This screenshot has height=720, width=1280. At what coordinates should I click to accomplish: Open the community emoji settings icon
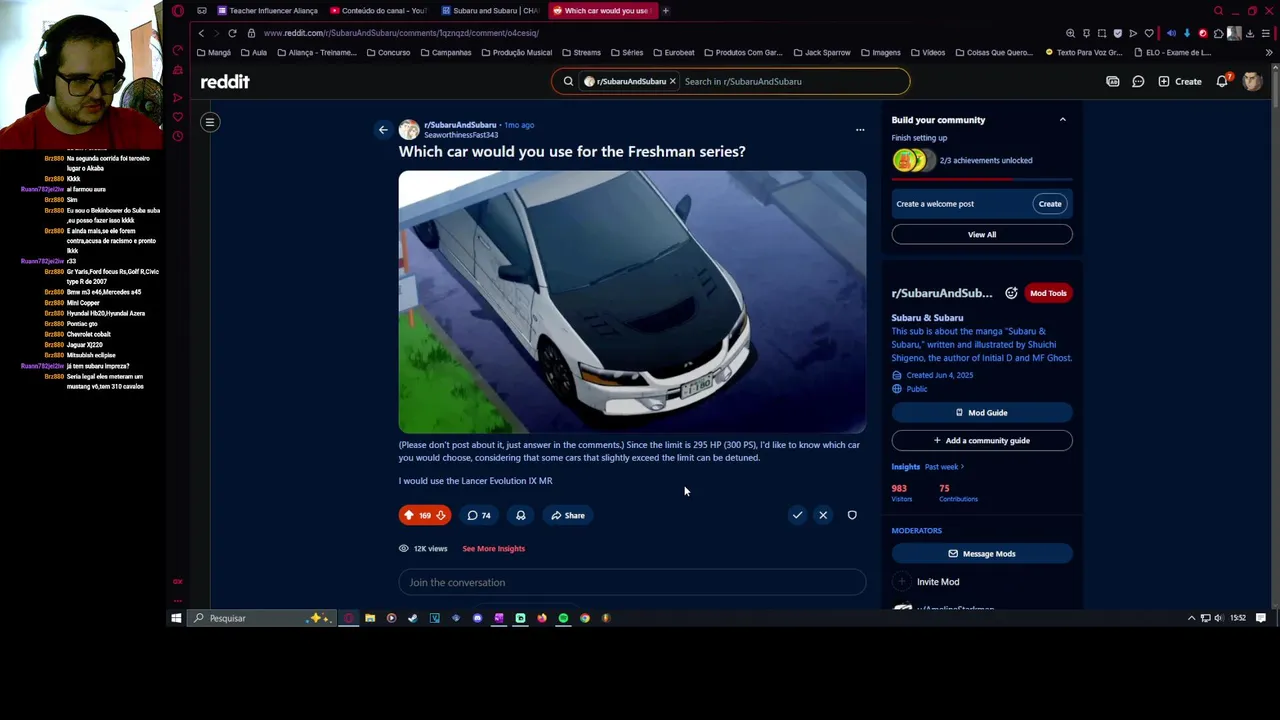pyautogui.click(x=1011, y=293)
